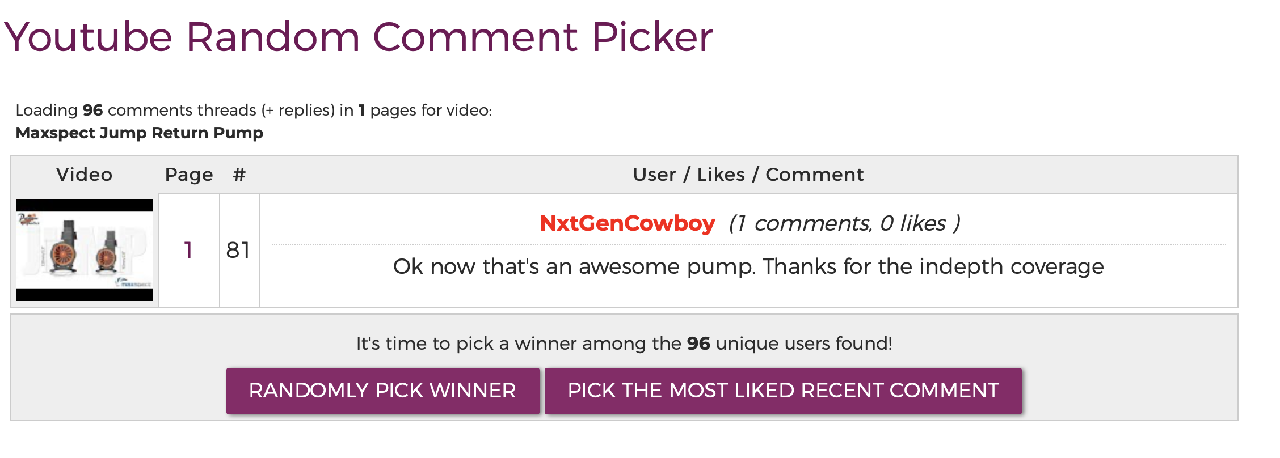Click the RANDOMLY PICK WINNER button
Image resolution: width=1280 pixels, height=458 pixels.
click(x=383, y=391)
